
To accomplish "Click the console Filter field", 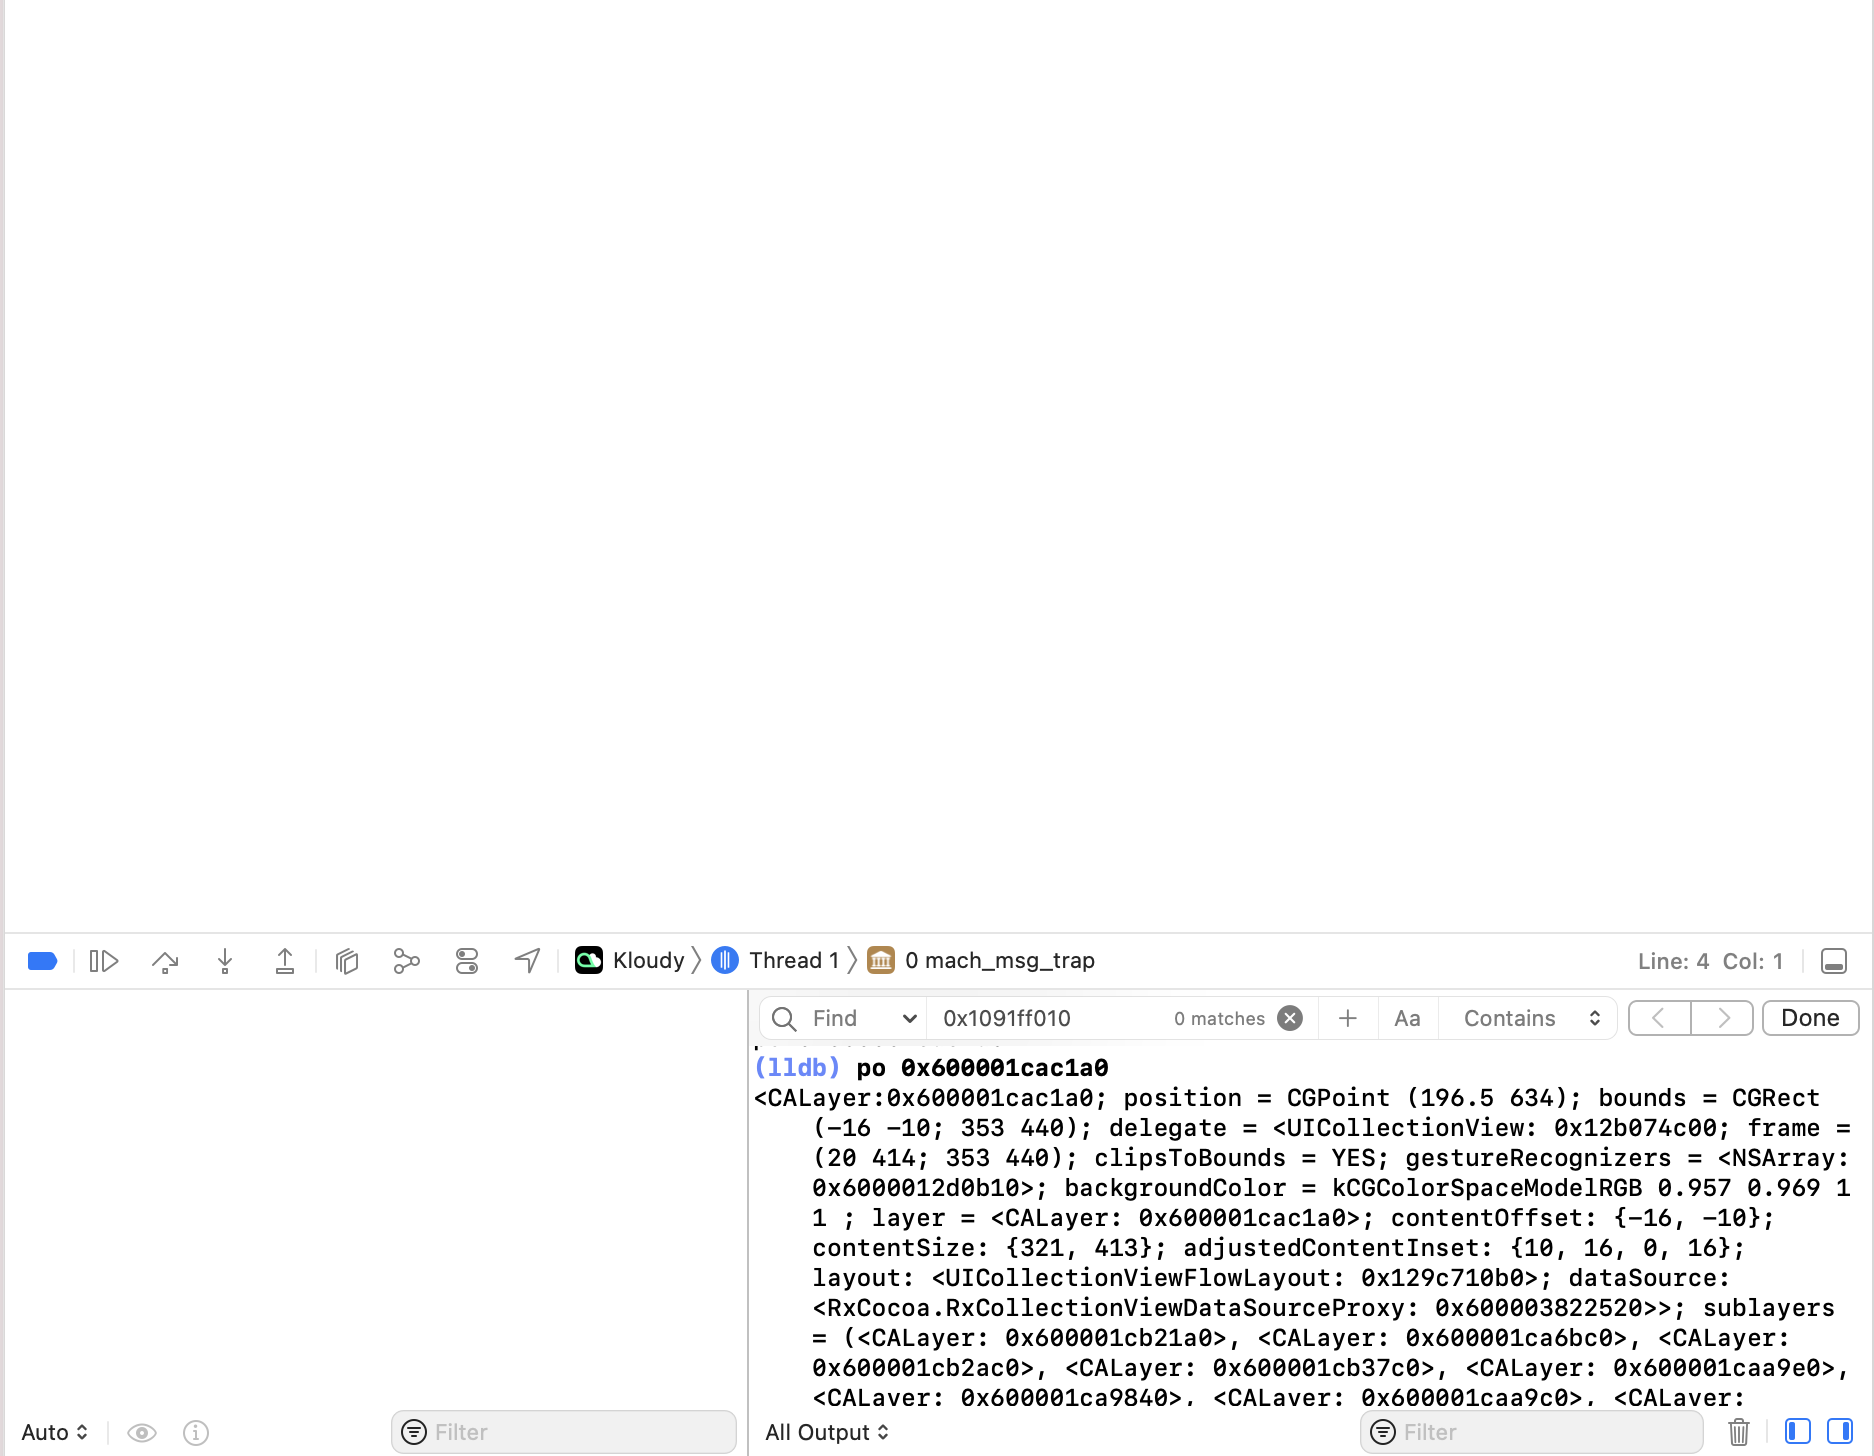I will click(1532, 1433).
